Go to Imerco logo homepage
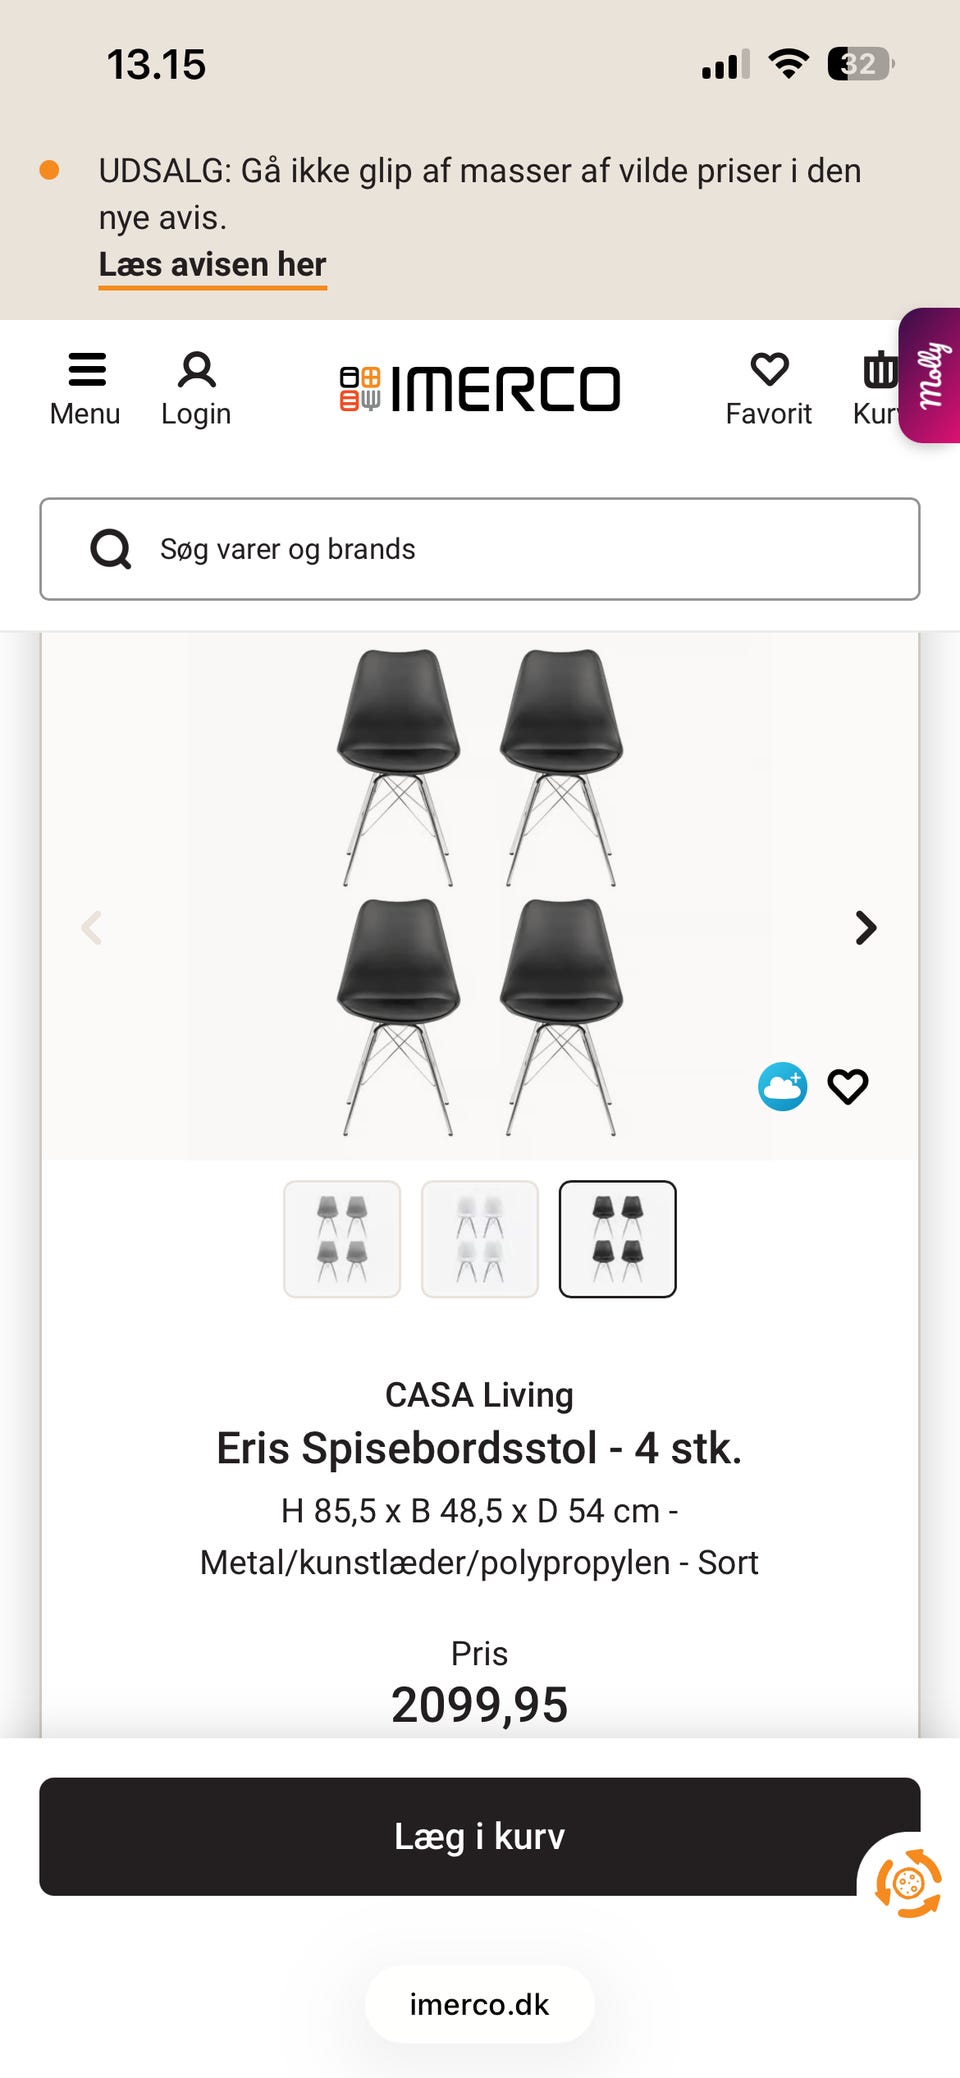The width and height of the screenshot is (960, 2078). 480,389
